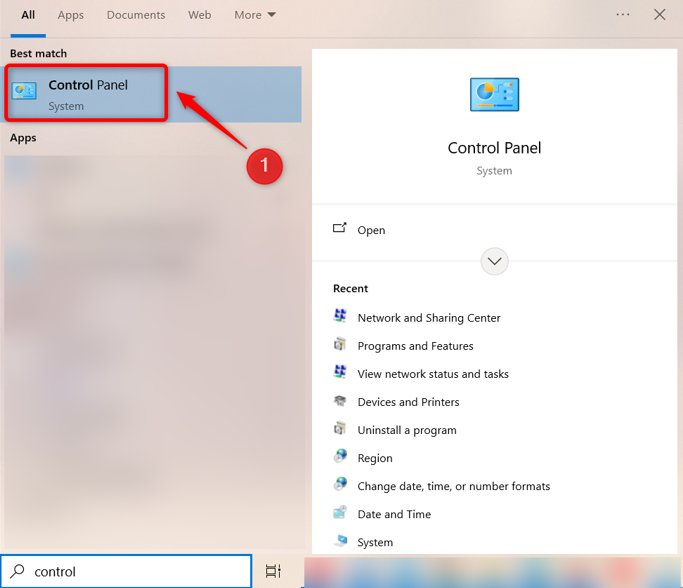Image resolution: width=683 pixels, height=588 pixels.
Task: Switch to the Web tab
Action: click(199, 15)
